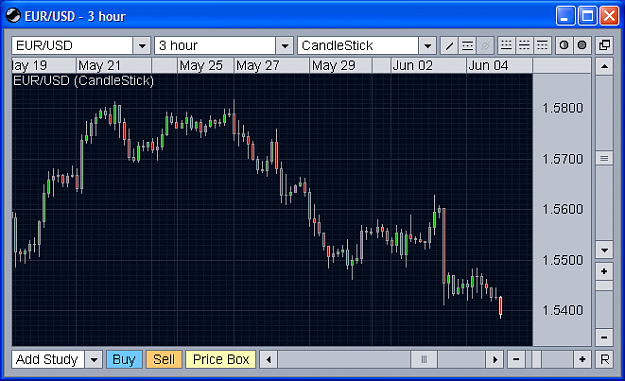This screenshot has width=625, height=381.
Task: Click the last red candlestick on the chart
Action: [501, 306]
